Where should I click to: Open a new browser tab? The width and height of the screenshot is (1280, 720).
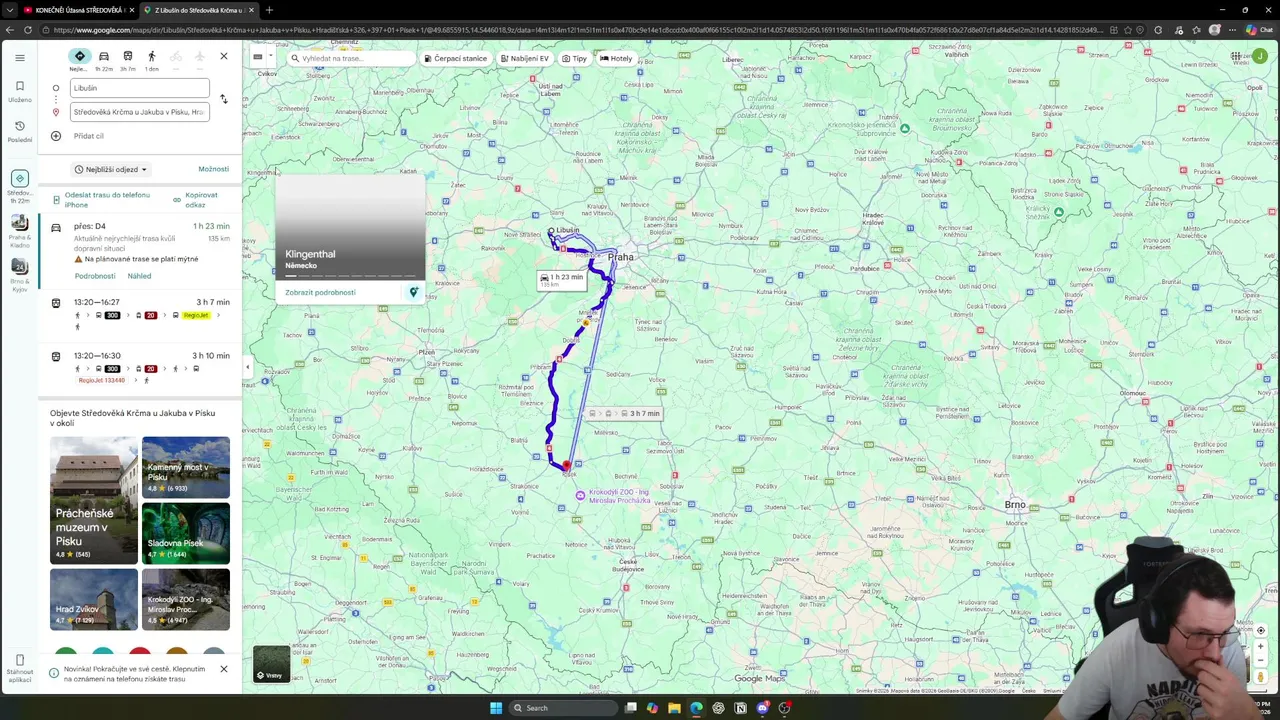click(268, 10)
